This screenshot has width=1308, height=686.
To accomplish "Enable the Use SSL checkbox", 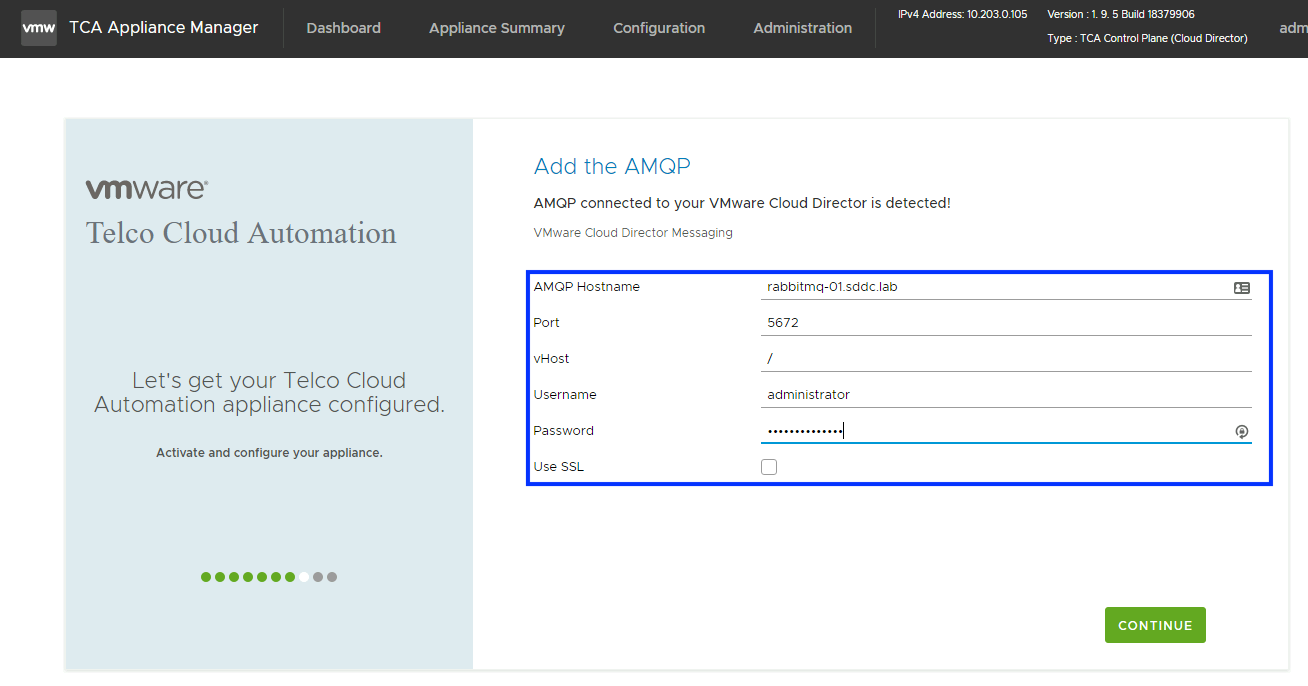I will [x=769, y=467].
